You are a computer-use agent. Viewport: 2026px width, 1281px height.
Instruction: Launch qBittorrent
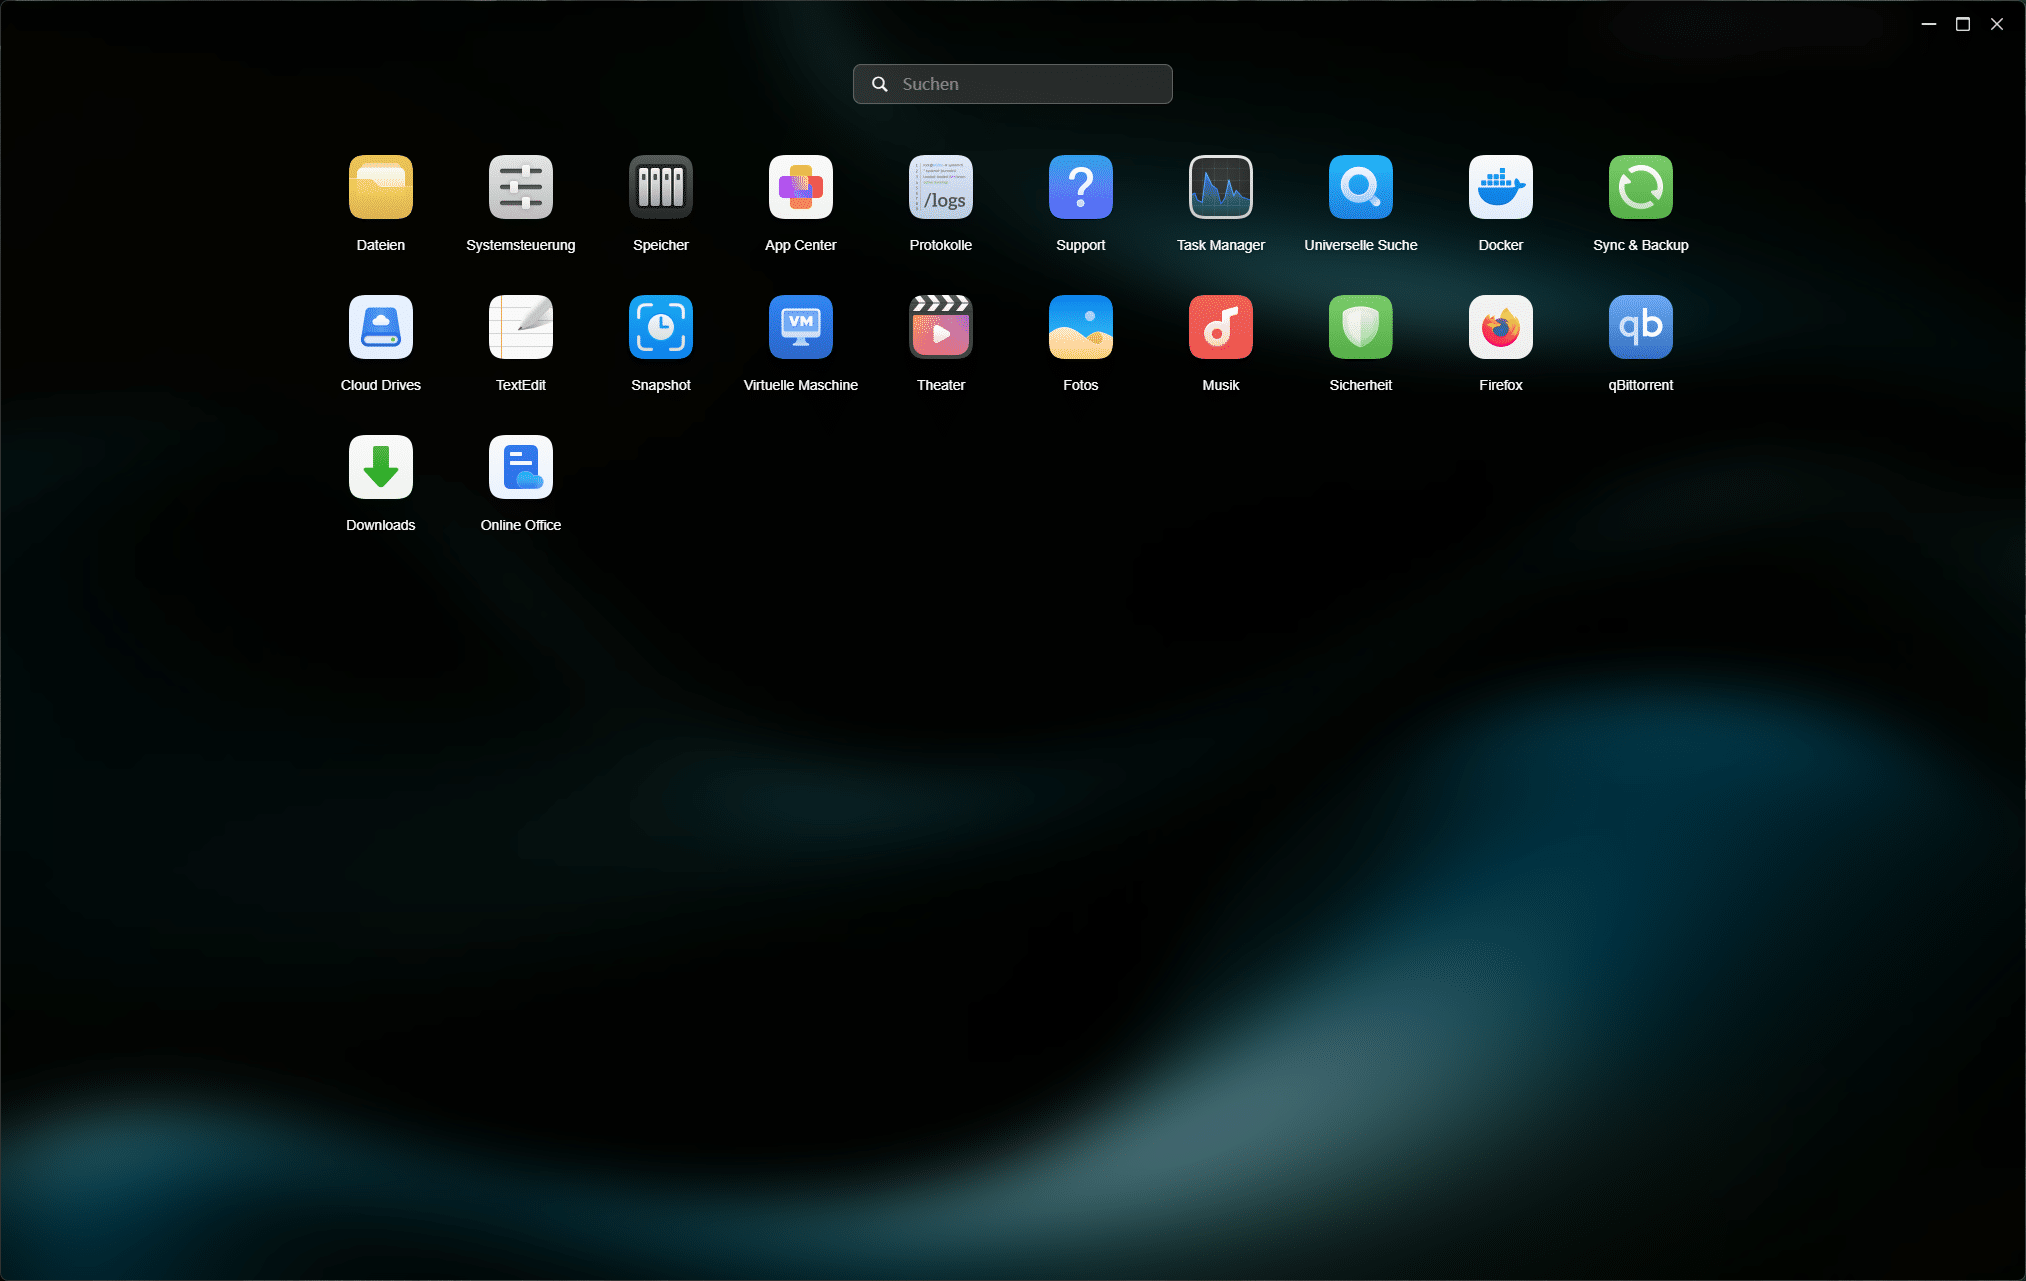coord(1640,327)
